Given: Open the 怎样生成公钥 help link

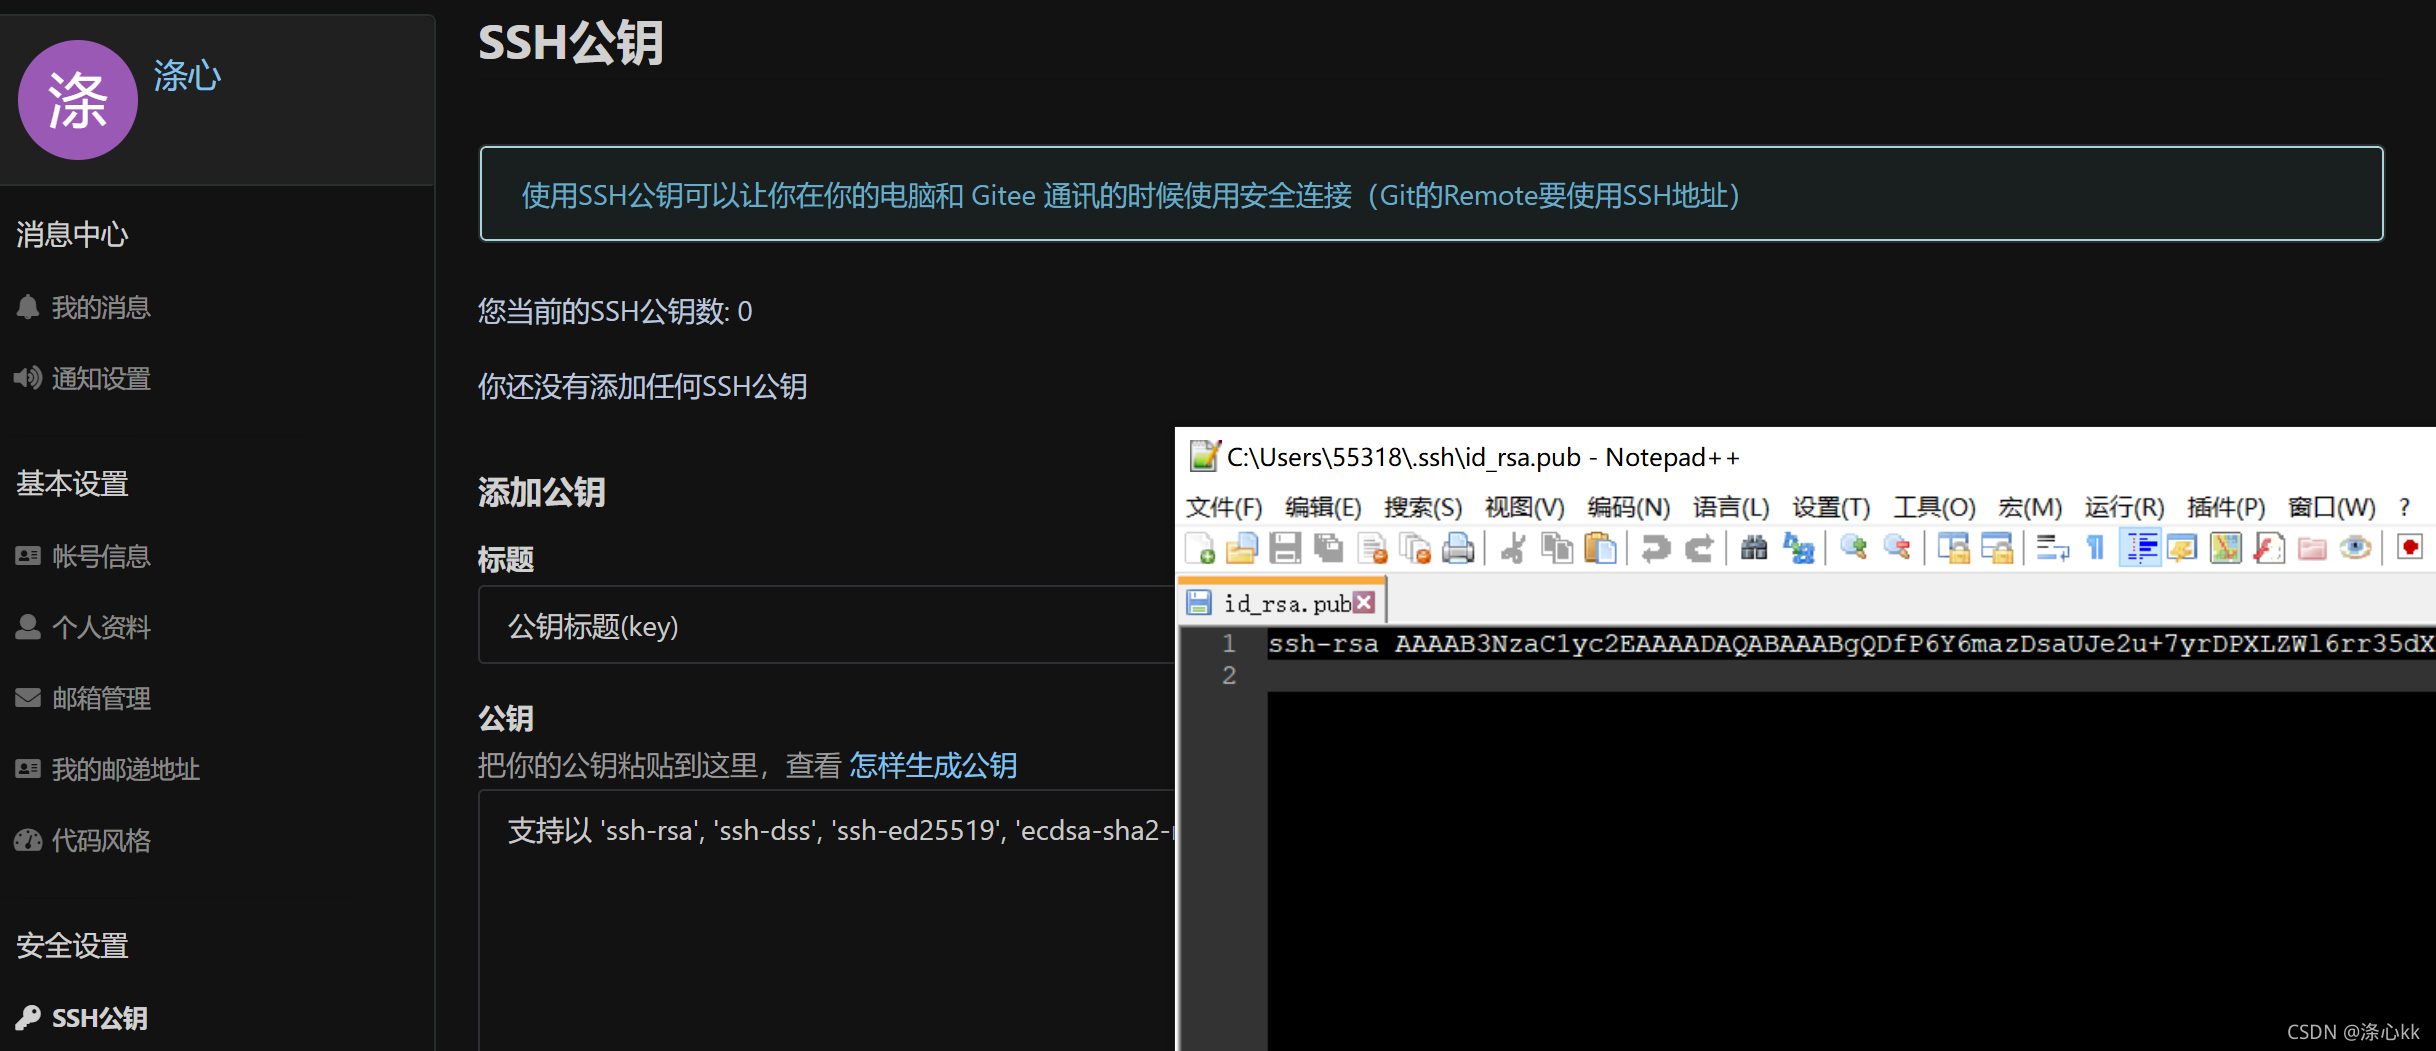Looking at the screenshot, I should pos(933,766).
